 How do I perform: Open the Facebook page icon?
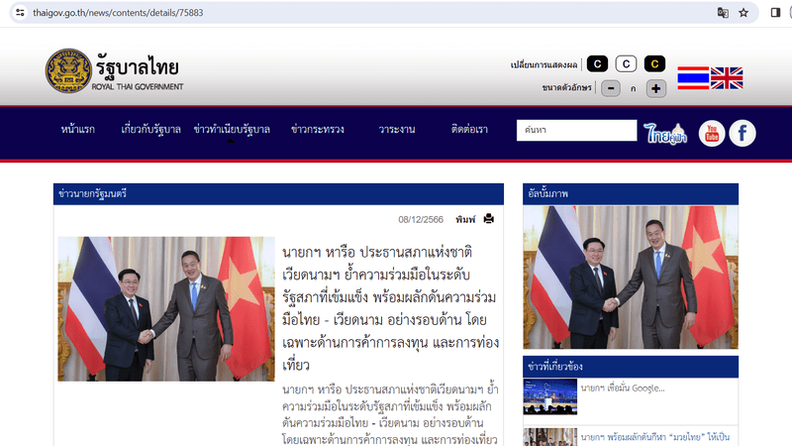click(742, 133)
